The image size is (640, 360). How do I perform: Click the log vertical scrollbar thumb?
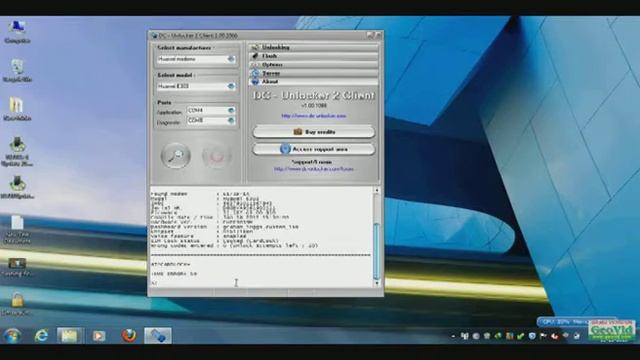click(377, 251)
